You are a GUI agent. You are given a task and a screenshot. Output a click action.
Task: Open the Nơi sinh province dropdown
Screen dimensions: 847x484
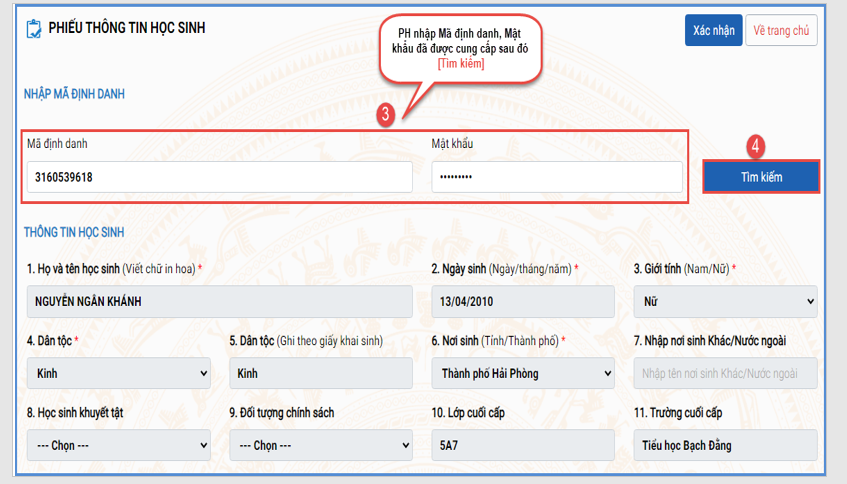(x=523, y=373)
